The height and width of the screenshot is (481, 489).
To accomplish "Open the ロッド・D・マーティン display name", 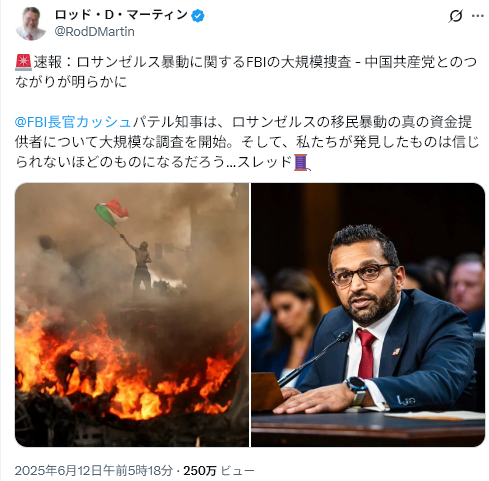I will [x=121, y=15].
